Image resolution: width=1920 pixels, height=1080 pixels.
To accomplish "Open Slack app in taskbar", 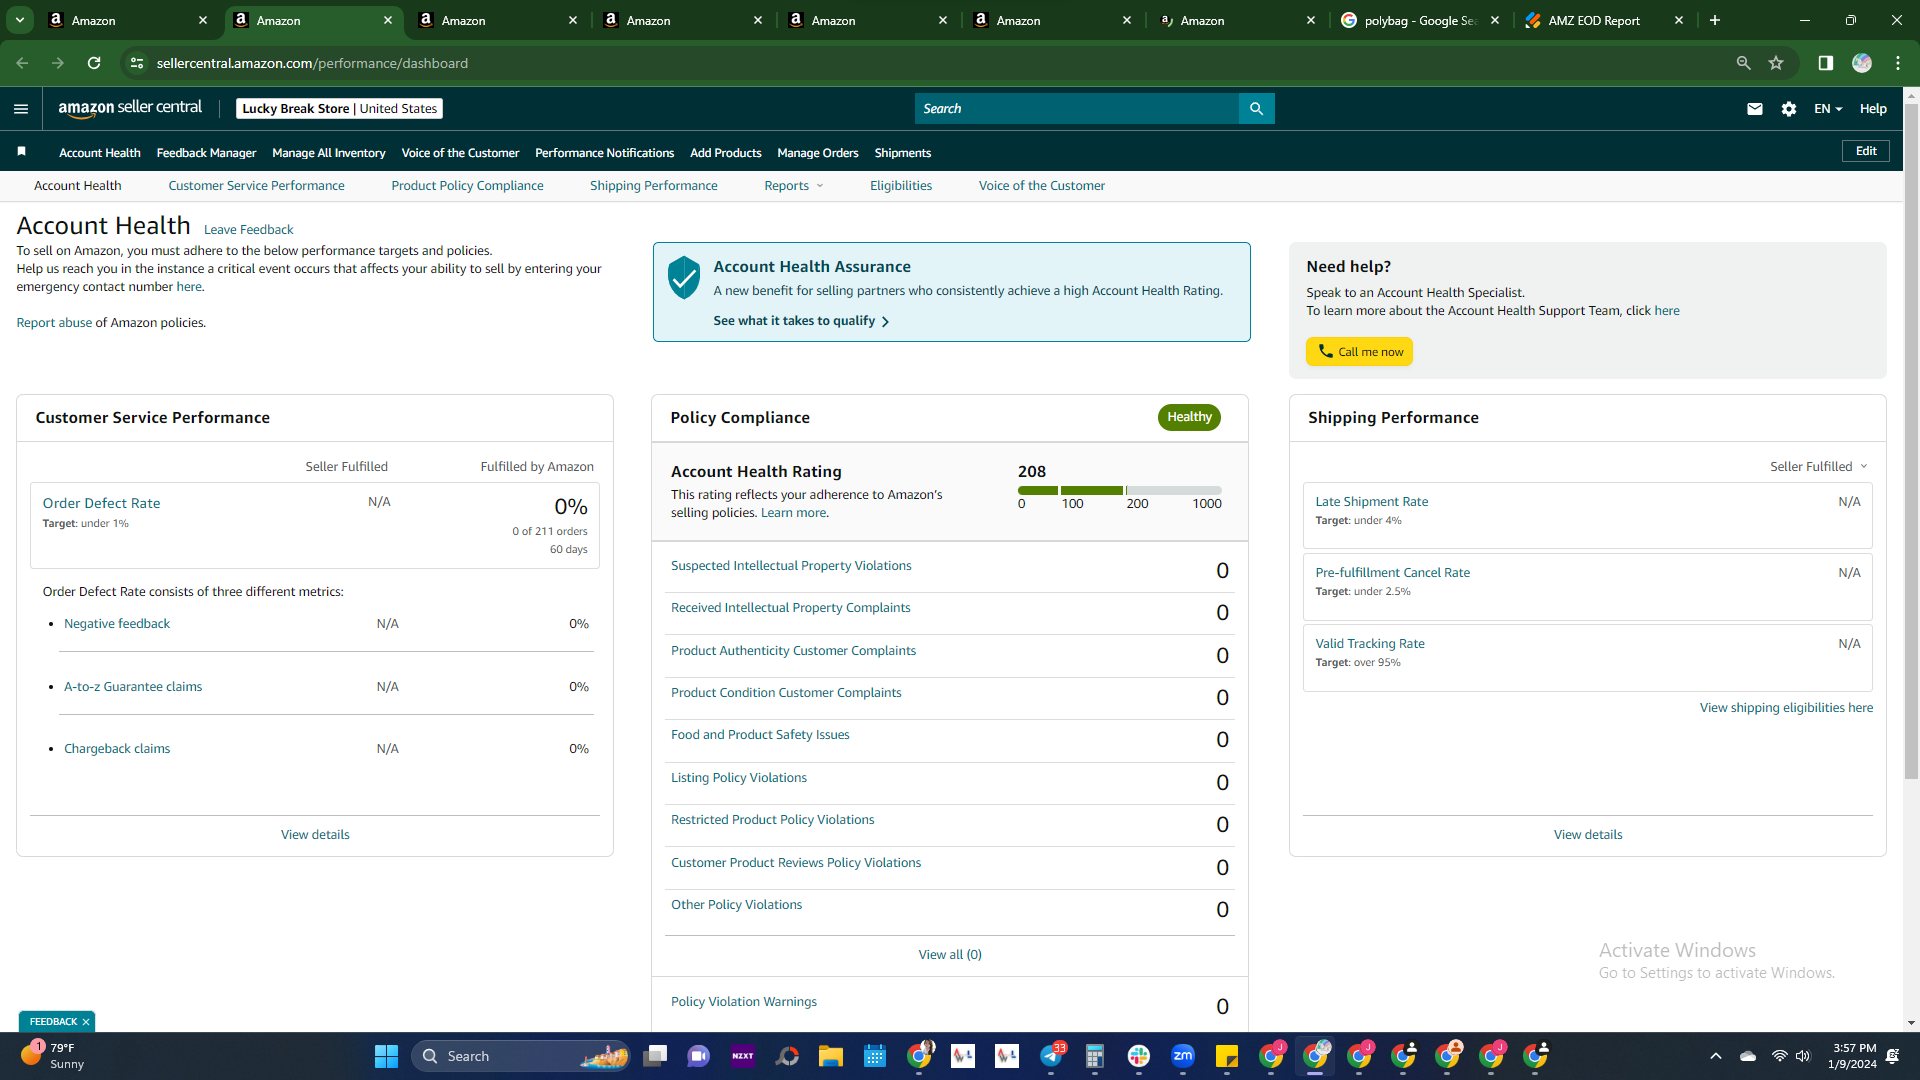I will (x=1139, y=1056).
